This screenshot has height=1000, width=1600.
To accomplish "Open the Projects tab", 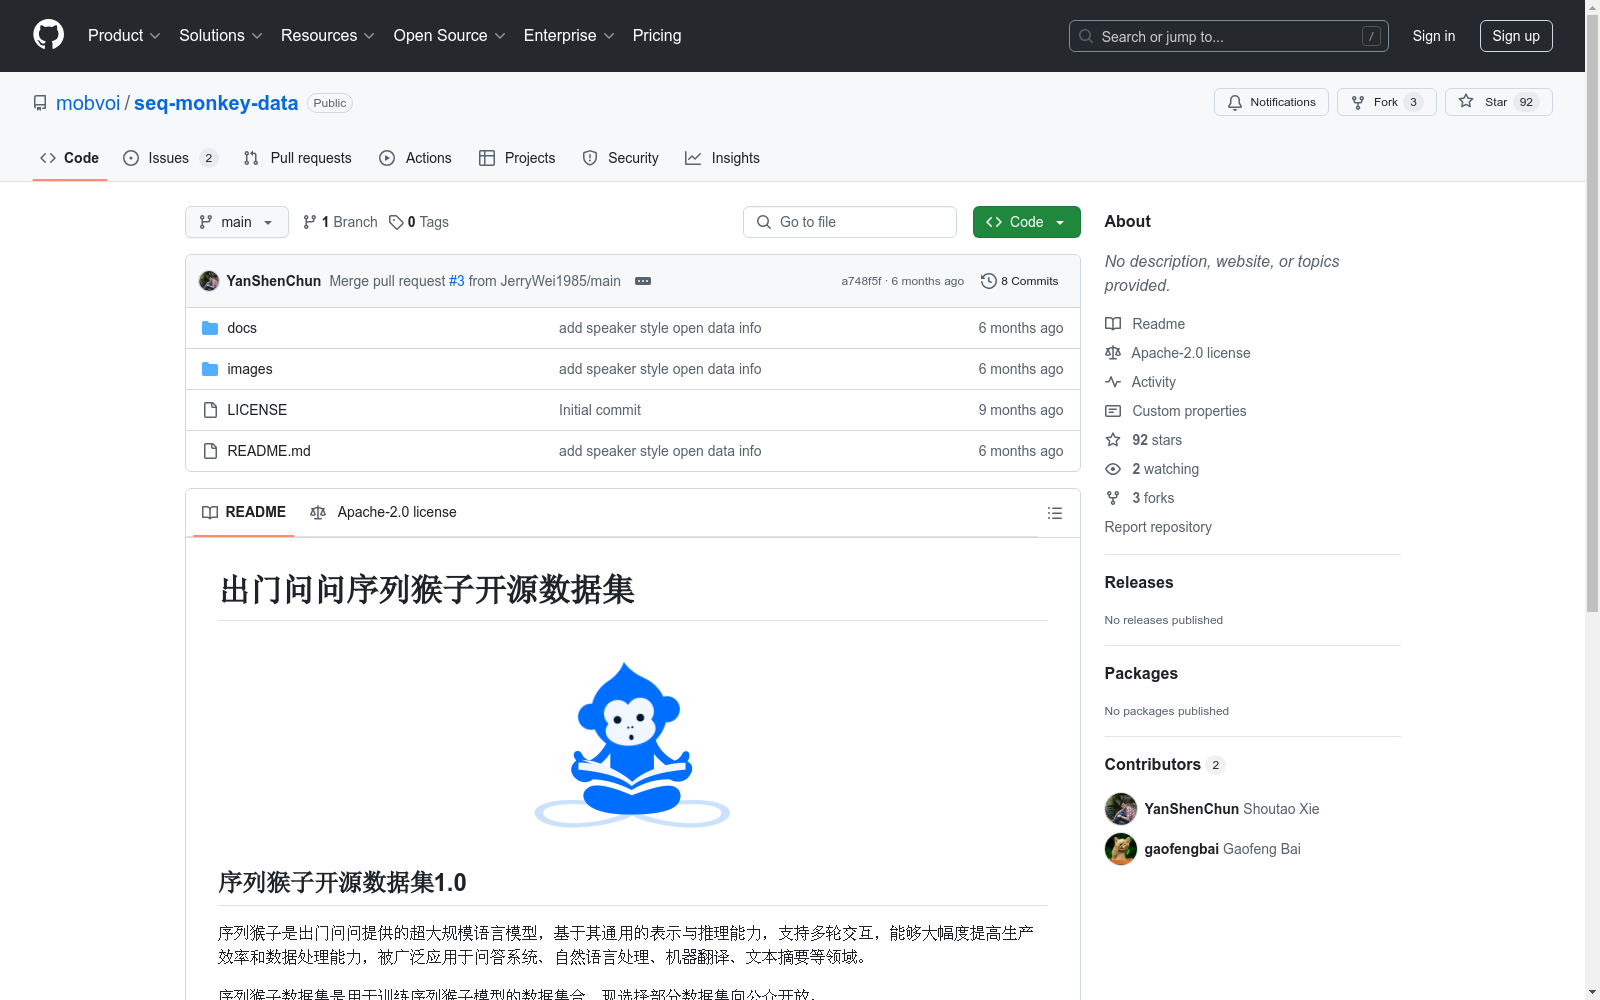I will coord(517,158).
